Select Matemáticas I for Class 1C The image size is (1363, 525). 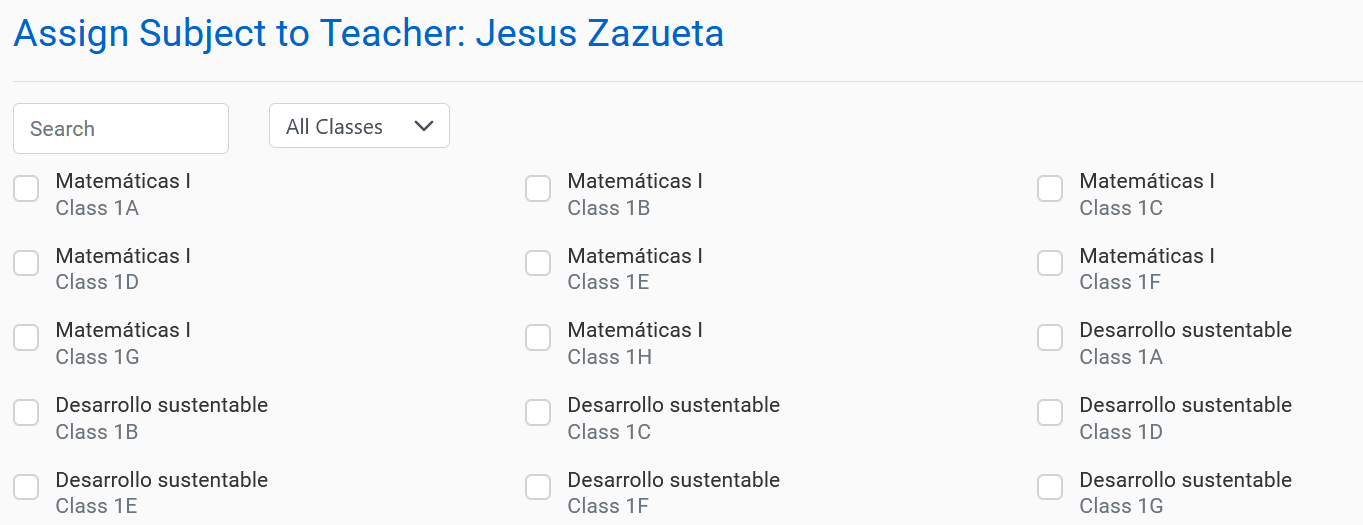click(x=1050, y=188)
